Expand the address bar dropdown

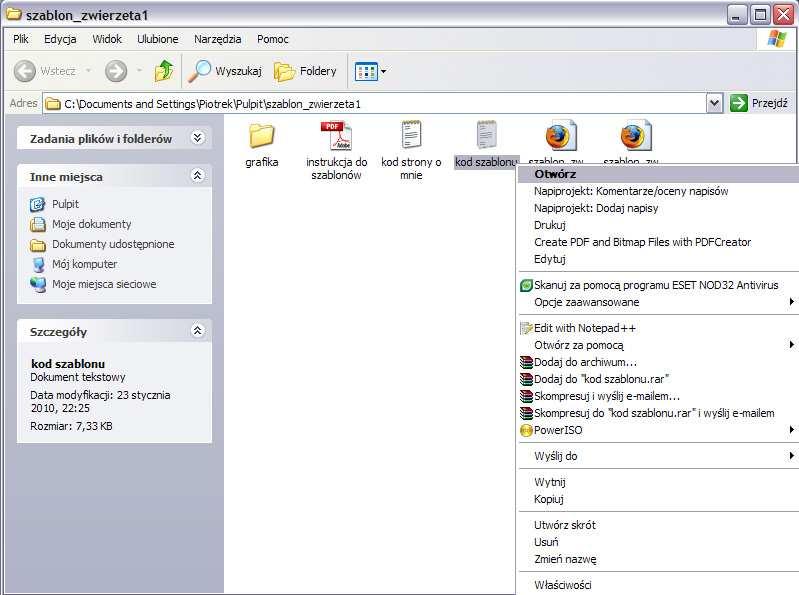coord(714,103)
